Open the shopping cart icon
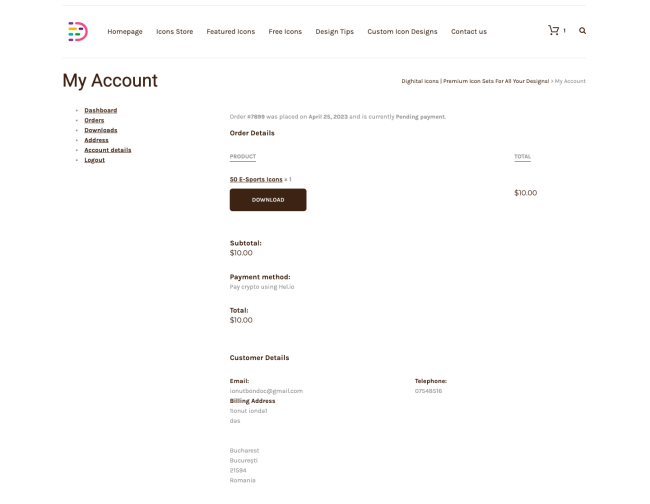This screenshot has width=650, height=504. [553, 30]
